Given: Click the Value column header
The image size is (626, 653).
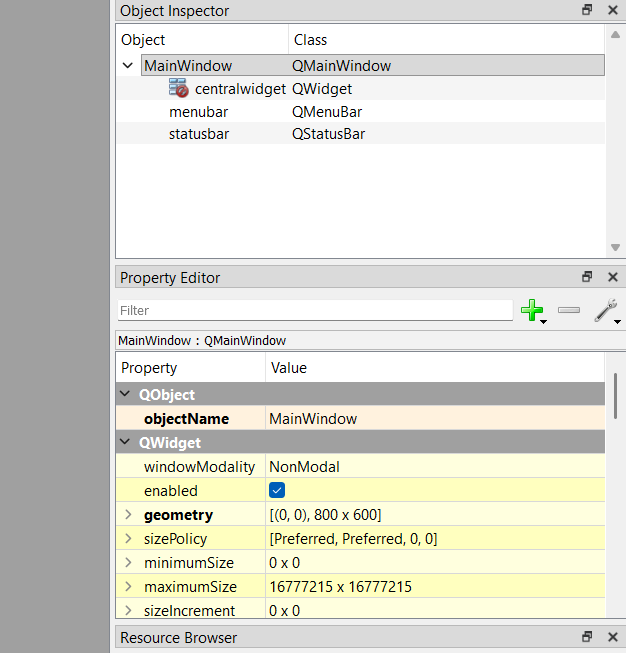Looking at the screenshot, I should pyautogui.click(x=435, y=368).
